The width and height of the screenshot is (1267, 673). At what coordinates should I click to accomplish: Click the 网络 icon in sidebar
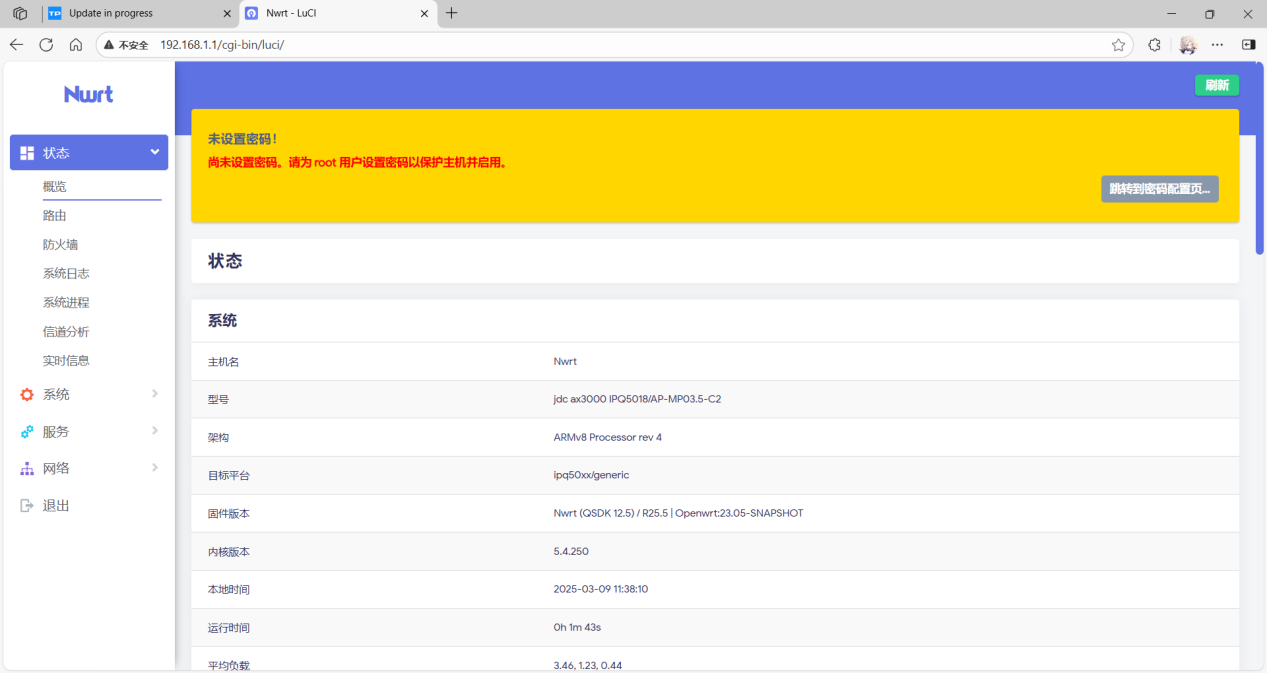27,469
